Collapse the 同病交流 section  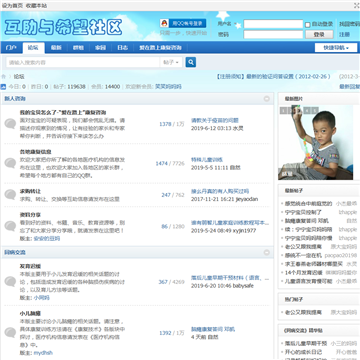click(x=266, y=253)
